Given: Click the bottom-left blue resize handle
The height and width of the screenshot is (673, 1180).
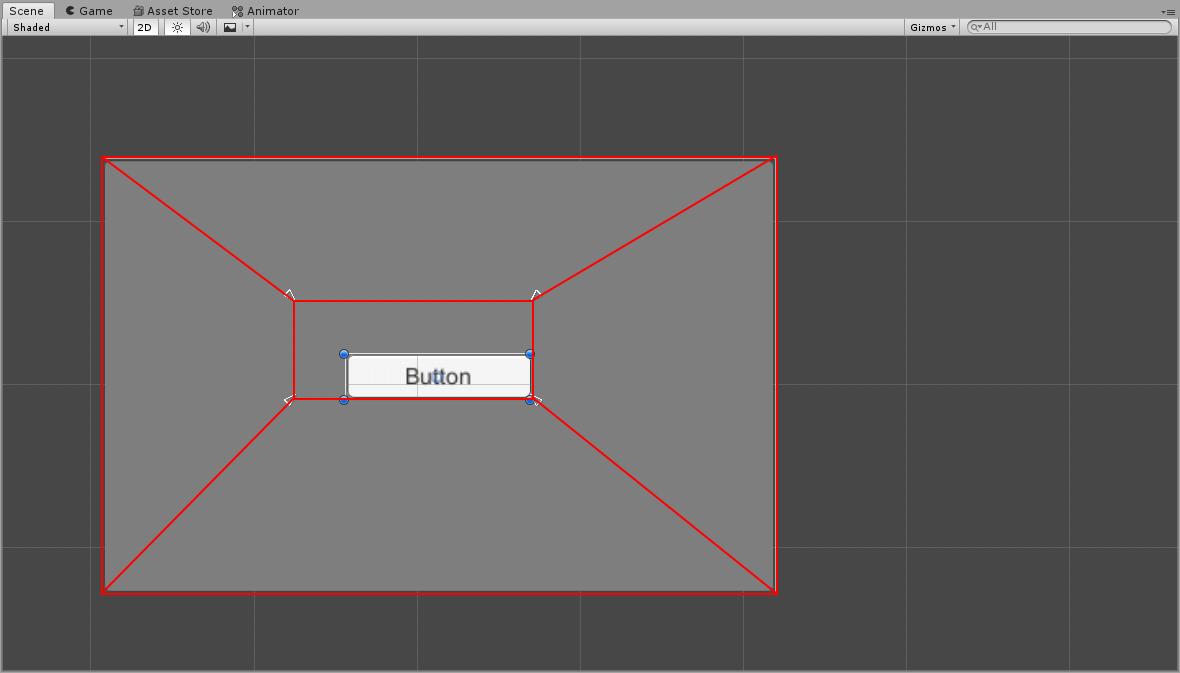Looking at the screenshot, I should point(344,400).
